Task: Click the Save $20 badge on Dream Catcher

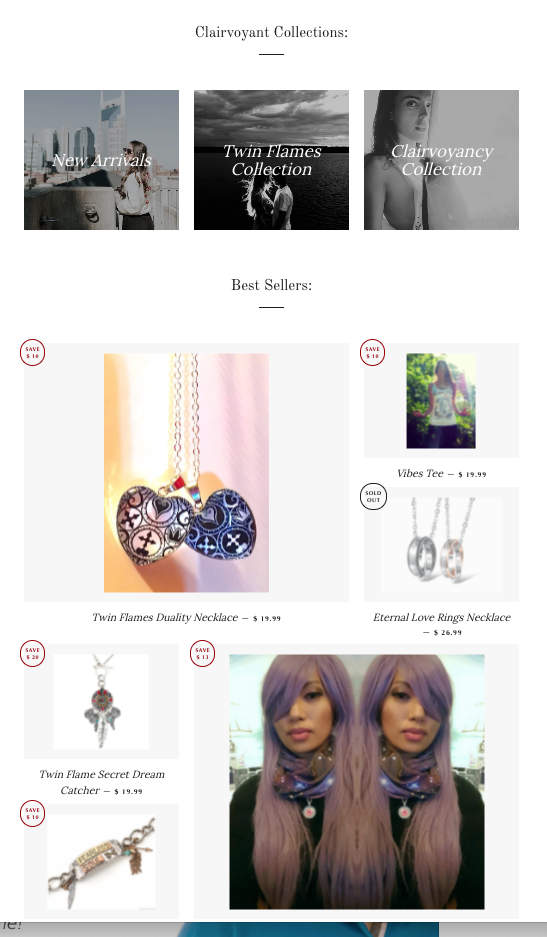Action: 32,653
